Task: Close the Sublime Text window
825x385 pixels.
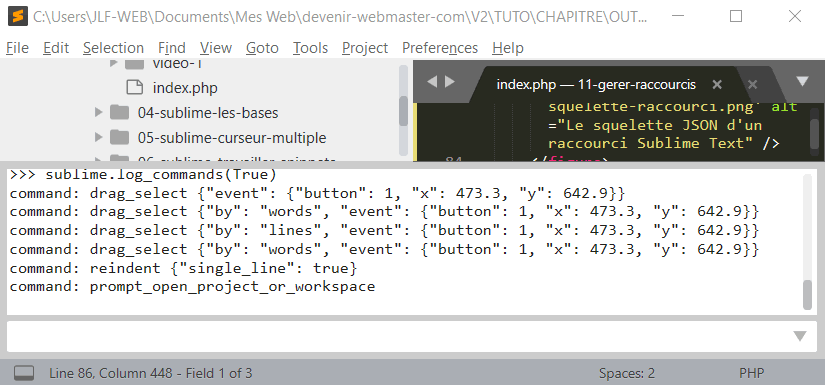Action: (794, 16)
